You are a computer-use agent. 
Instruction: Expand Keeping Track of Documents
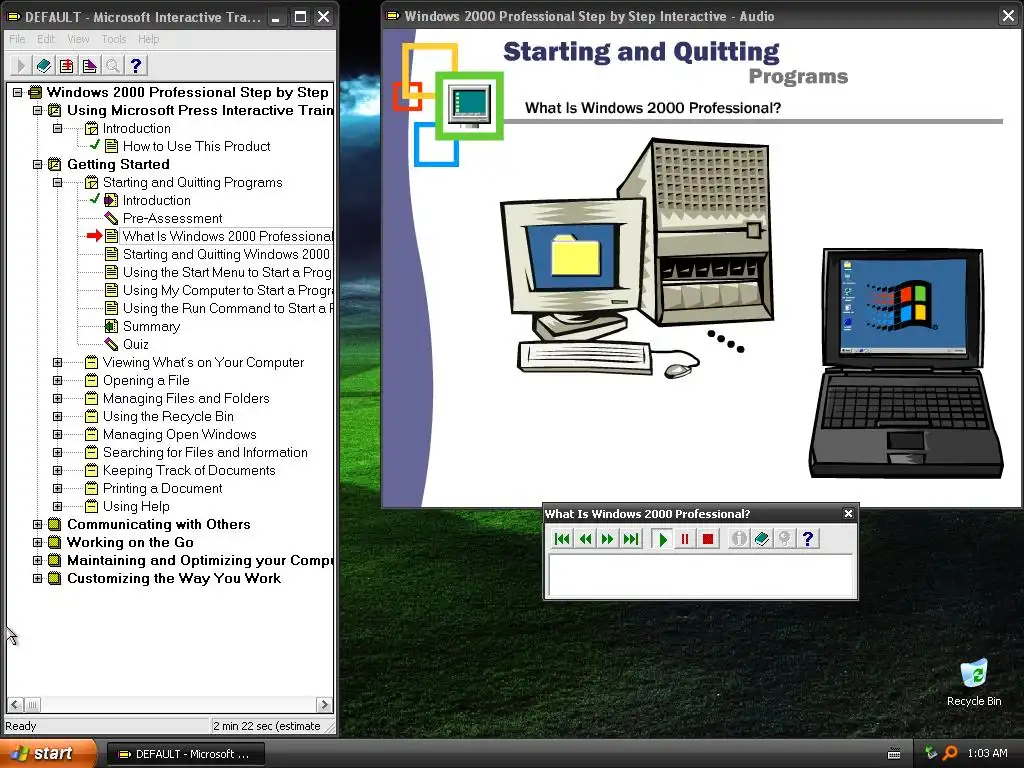point(57,470)
